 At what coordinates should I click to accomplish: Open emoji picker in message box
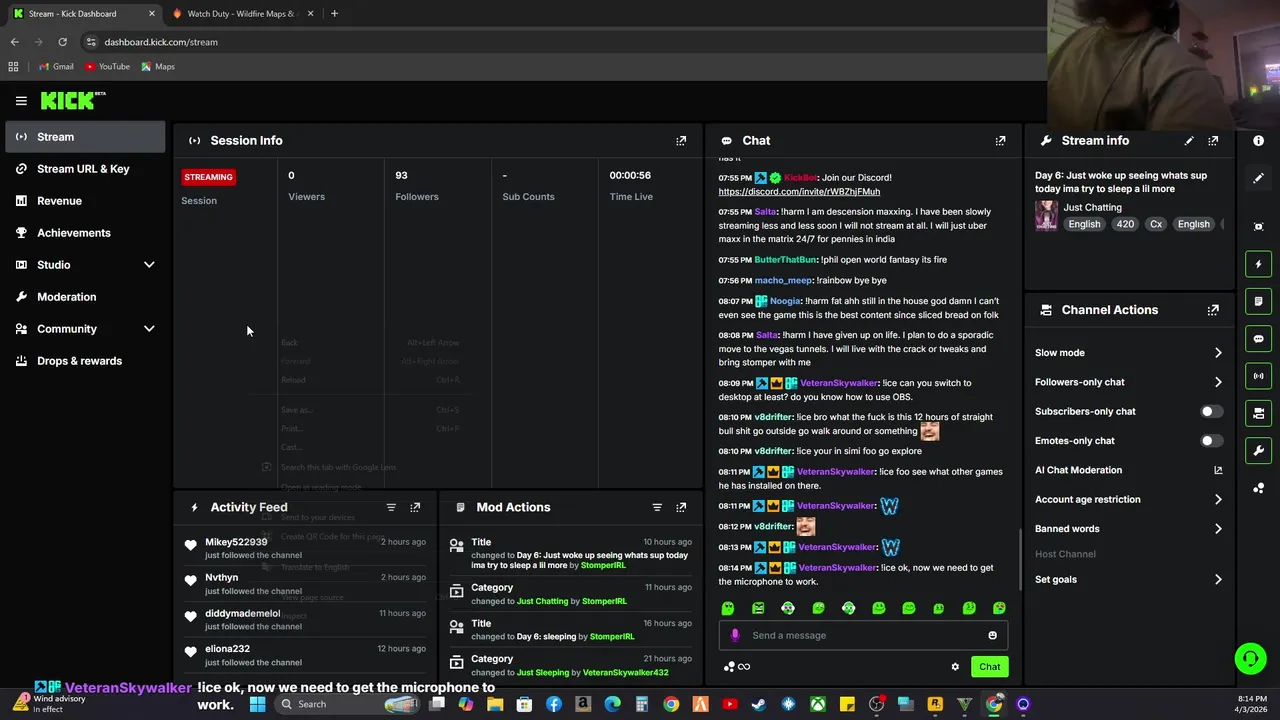(x=992, y=635)
